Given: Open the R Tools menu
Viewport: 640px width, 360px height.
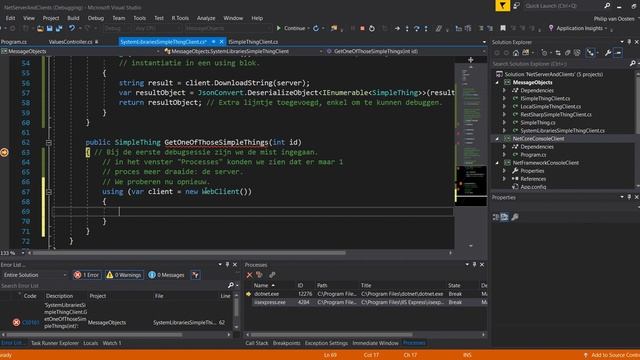Looking at the screenshot, I should coord(180,18).
